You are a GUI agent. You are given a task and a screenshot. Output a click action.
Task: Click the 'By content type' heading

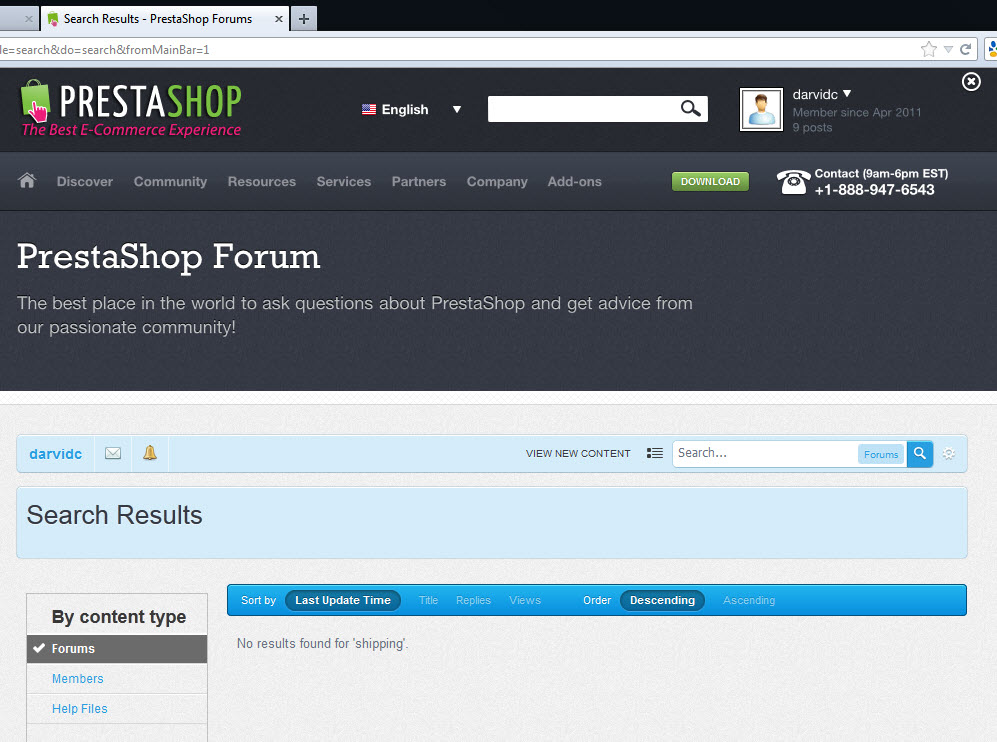119,617
